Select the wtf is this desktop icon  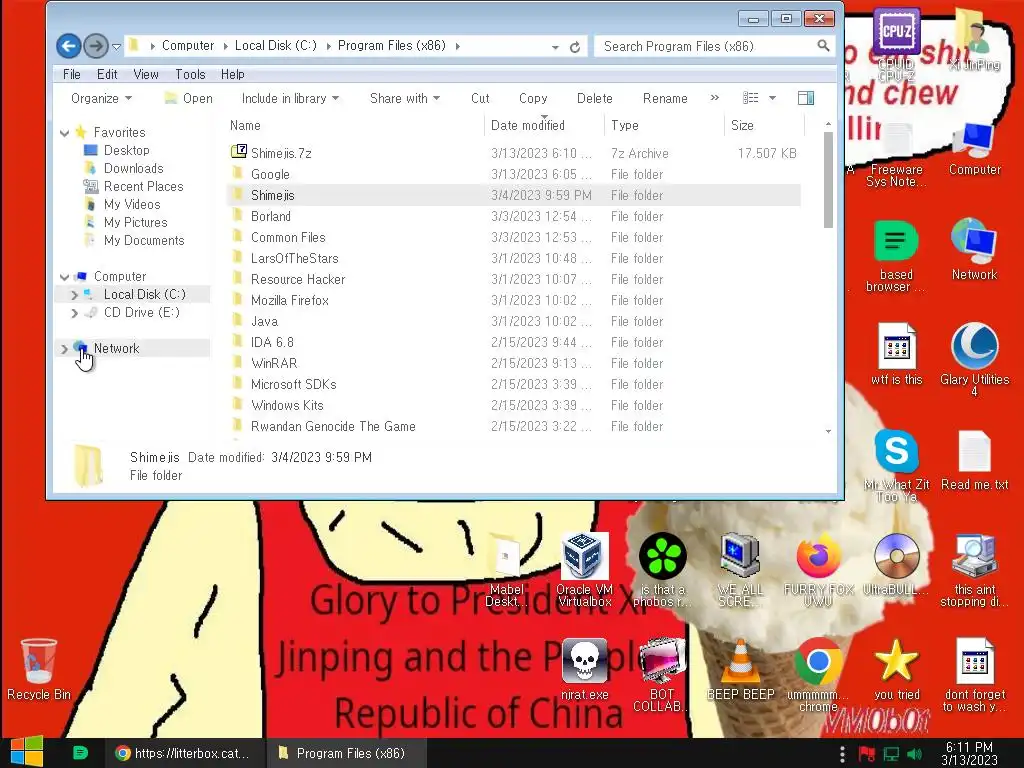pos(896,354)
